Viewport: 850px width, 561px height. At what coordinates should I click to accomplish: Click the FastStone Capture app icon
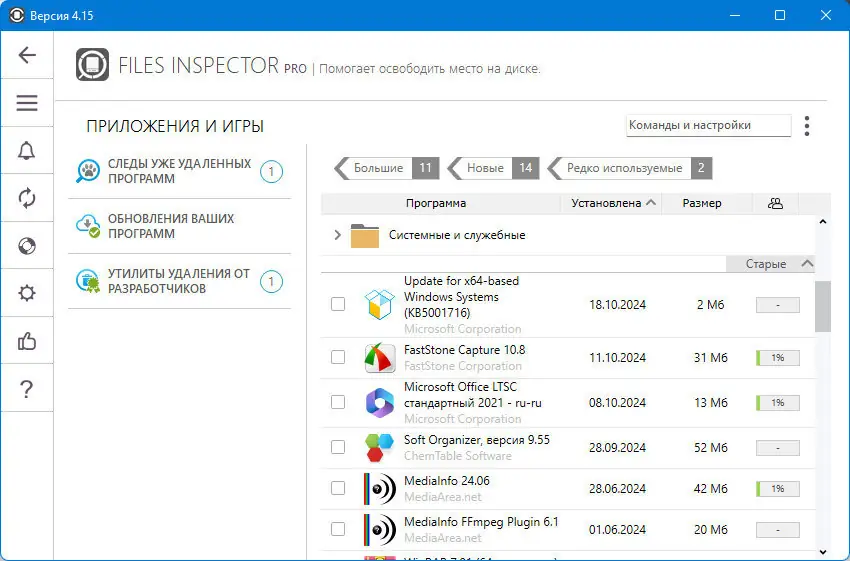tap(379, 358)
